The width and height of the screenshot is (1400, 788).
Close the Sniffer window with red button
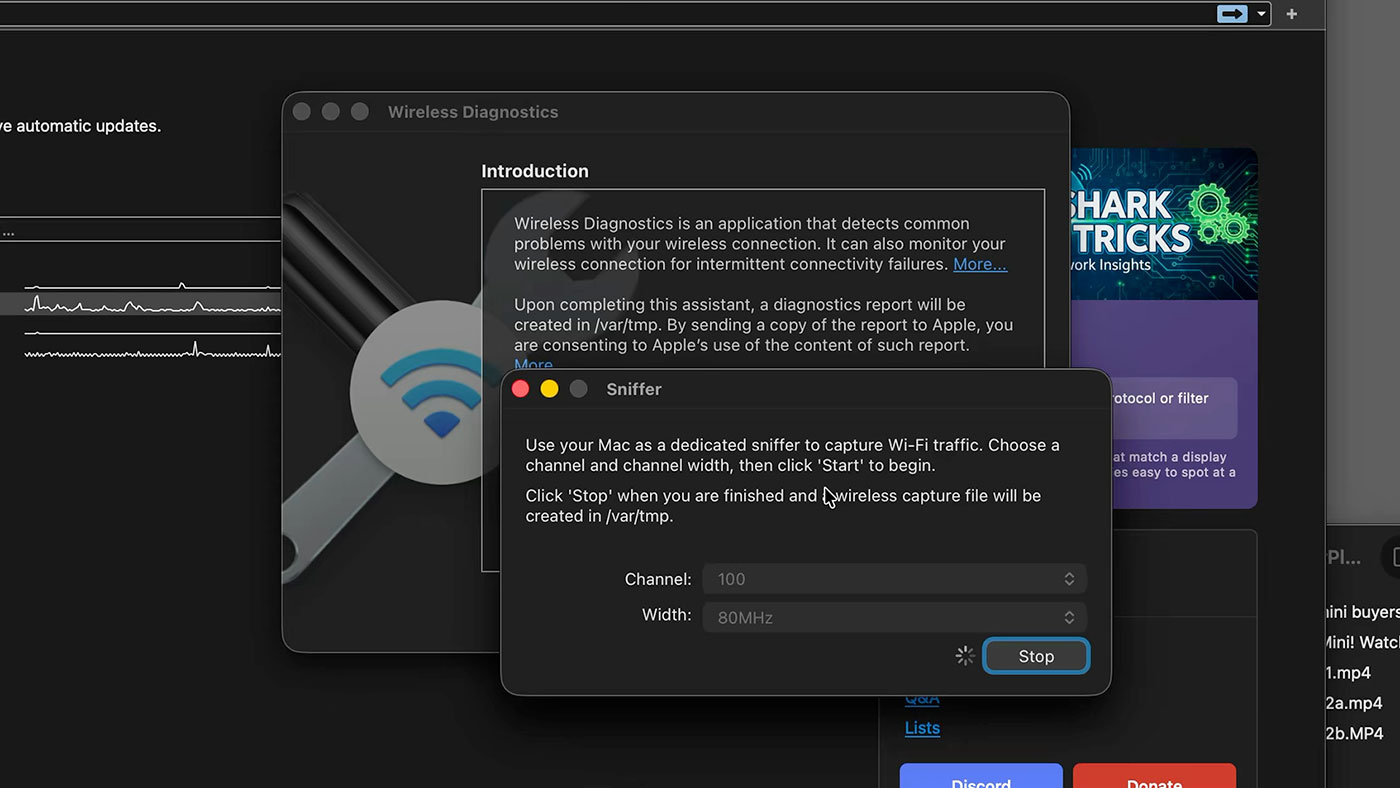[520, 389]
